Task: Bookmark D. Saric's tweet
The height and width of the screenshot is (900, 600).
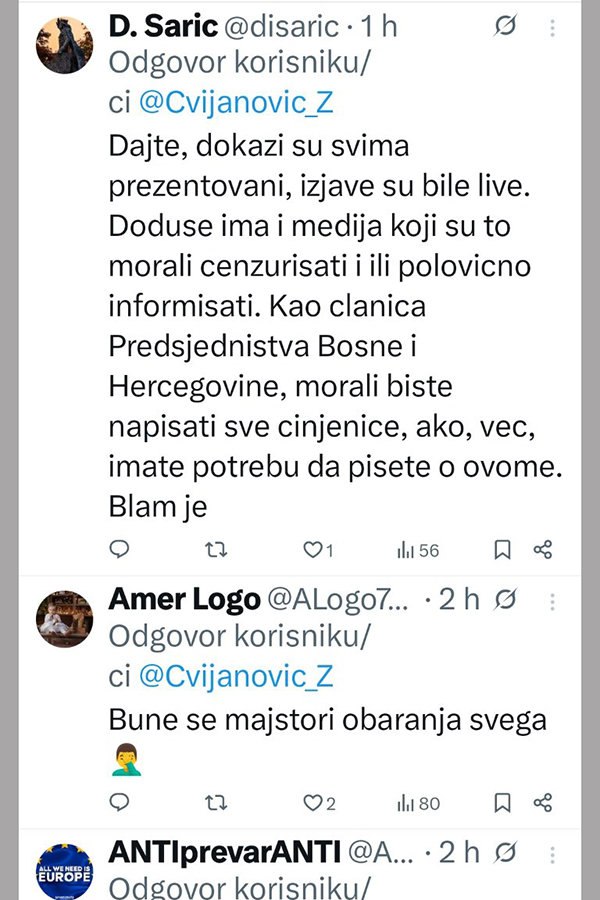Action: (503, 549)
